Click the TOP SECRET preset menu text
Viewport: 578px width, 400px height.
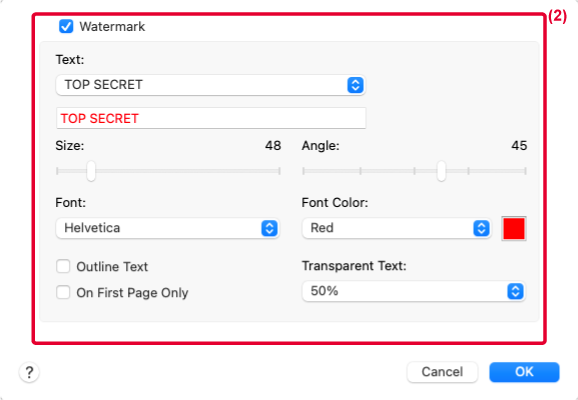(x=104, y=85)
